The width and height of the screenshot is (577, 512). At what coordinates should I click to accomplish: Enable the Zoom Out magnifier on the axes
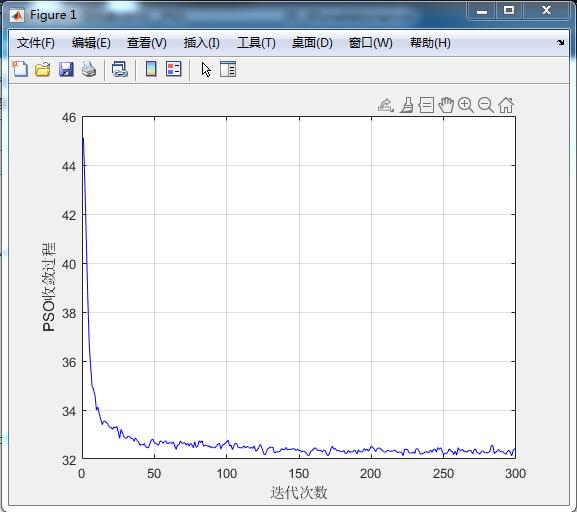(485, 105)
